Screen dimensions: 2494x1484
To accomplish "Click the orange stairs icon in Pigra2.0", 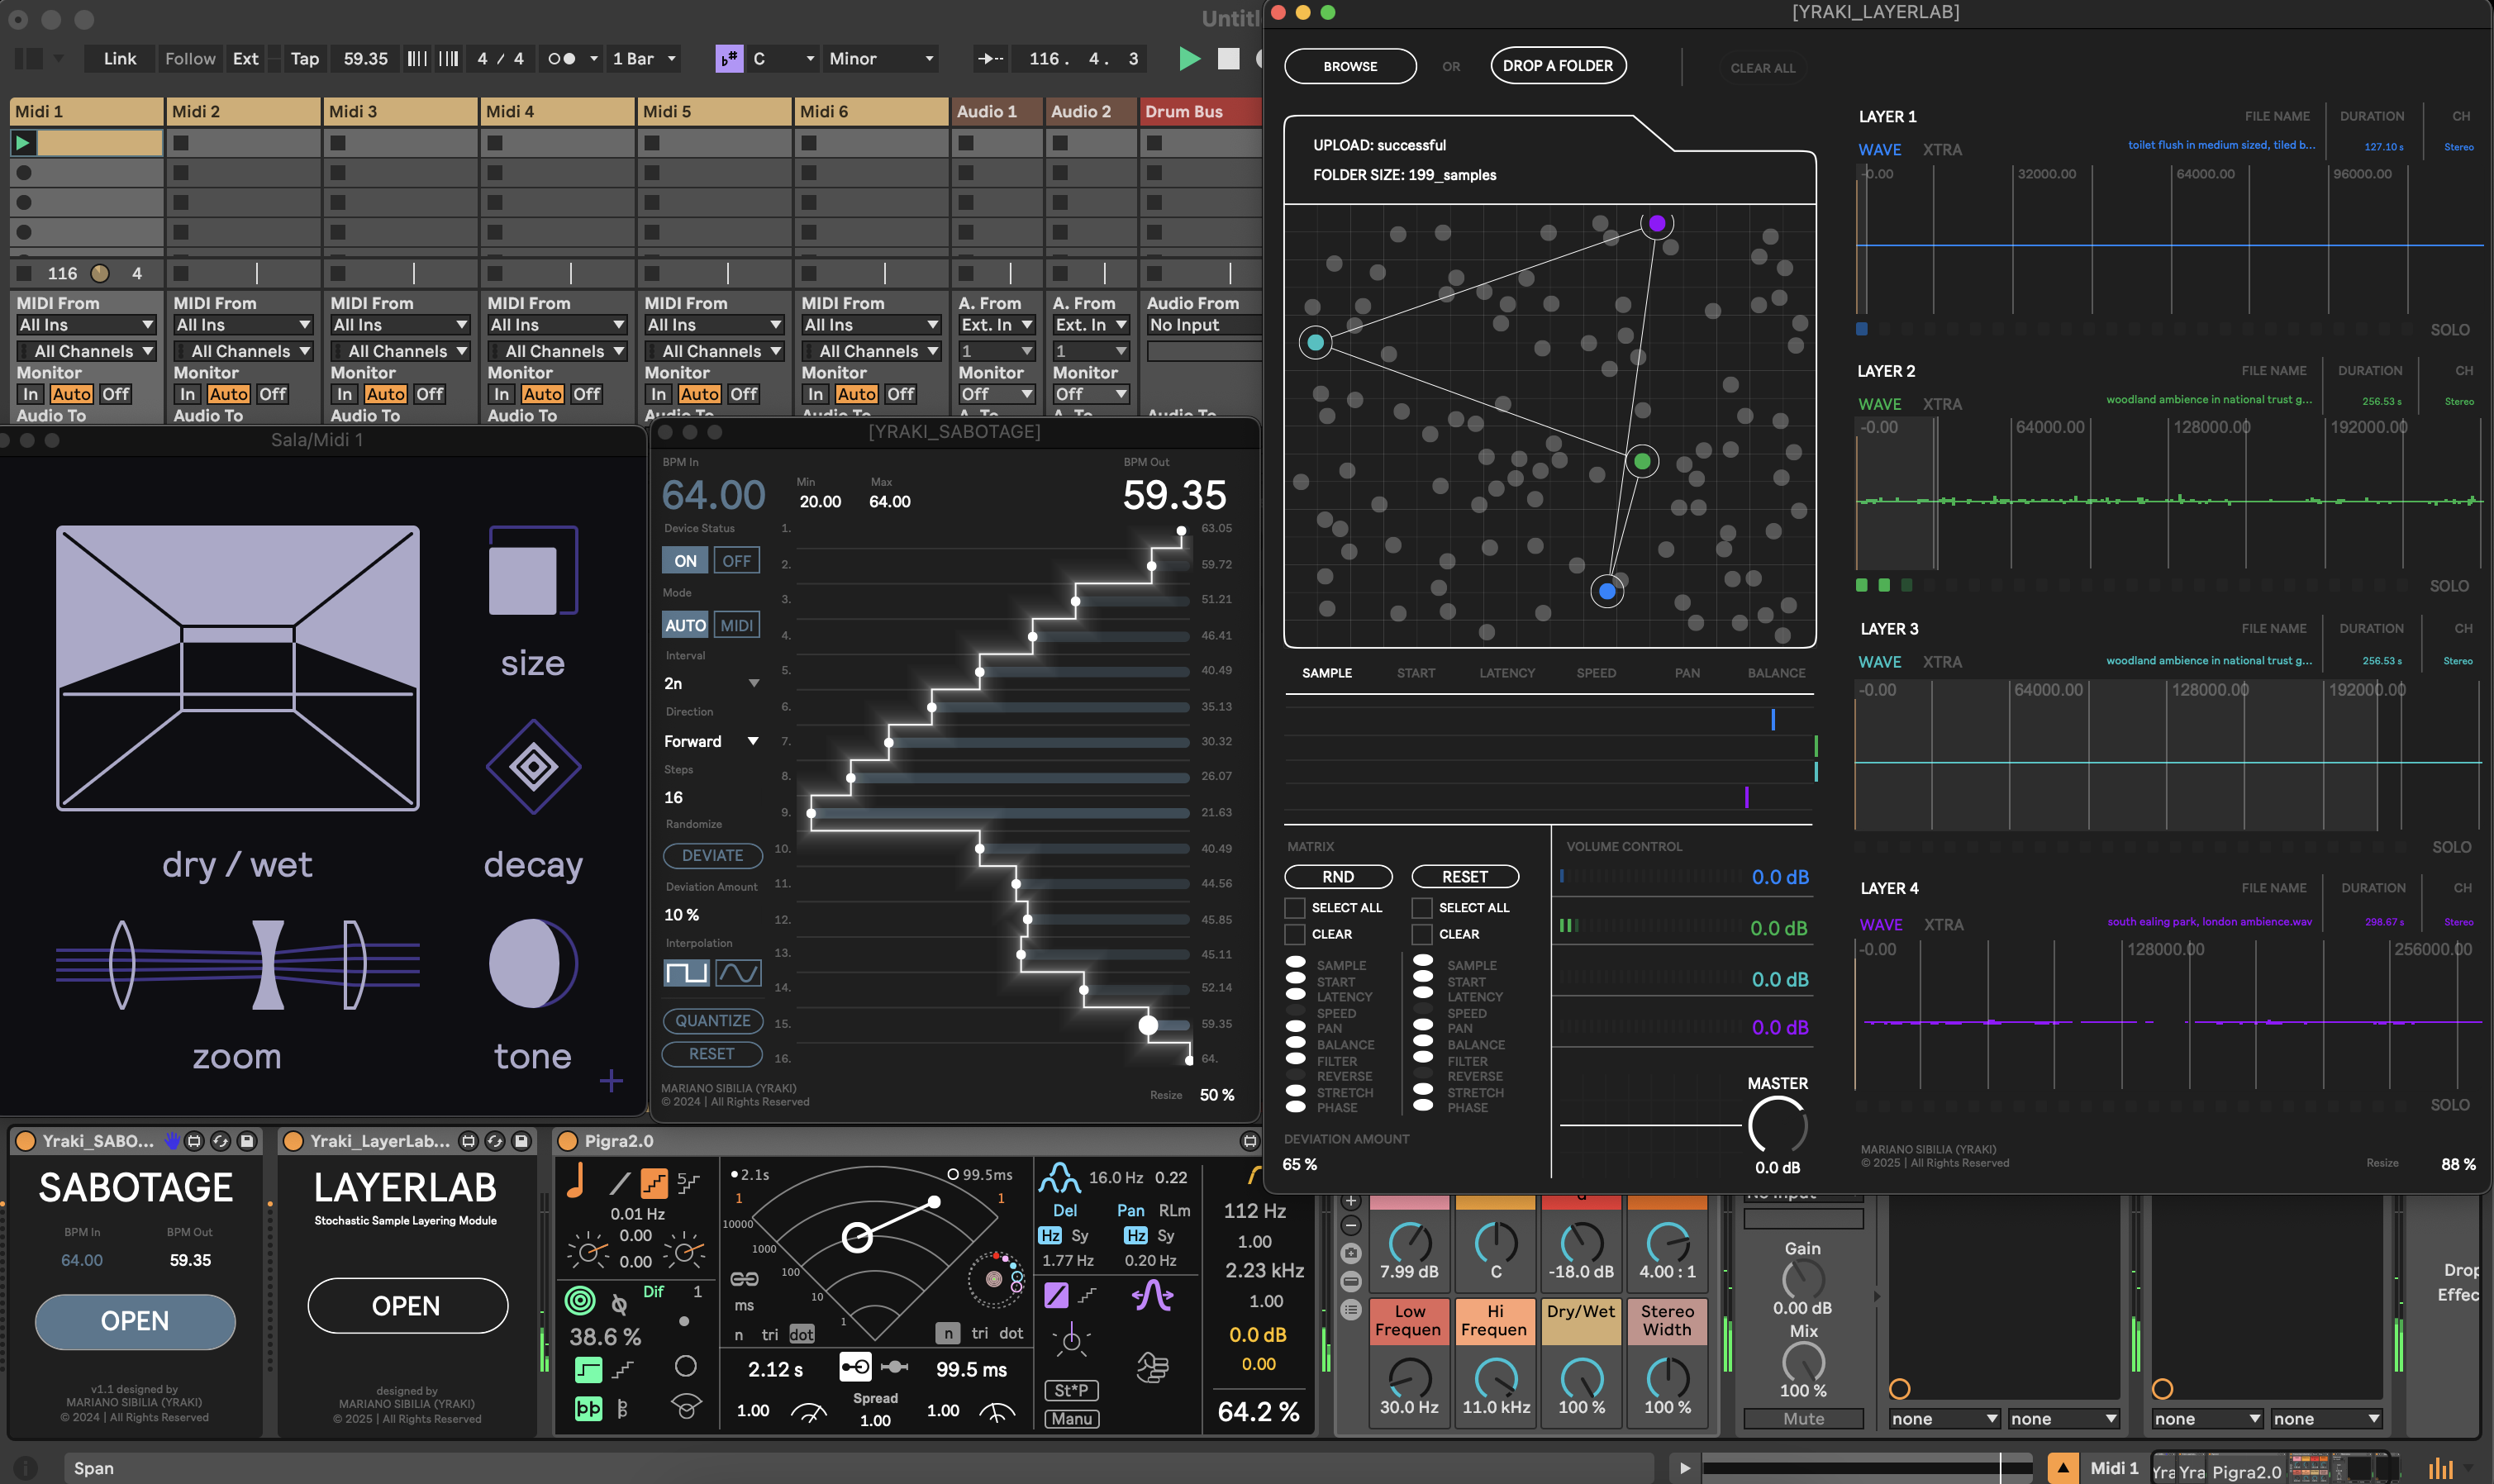I will coord(654,1183).
